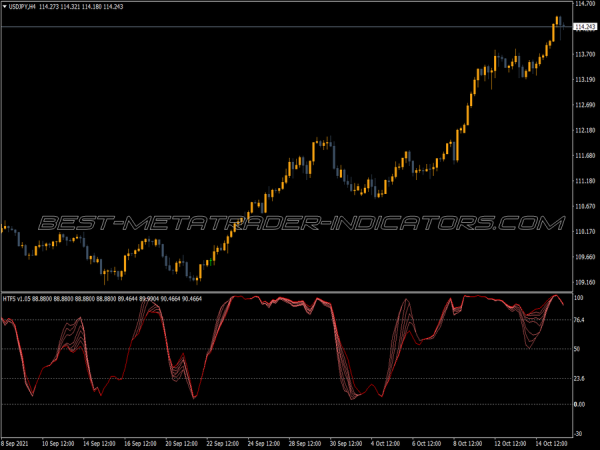Click the 30 Sep 12:00 time label
600x450 pixels.
point(346,444)
